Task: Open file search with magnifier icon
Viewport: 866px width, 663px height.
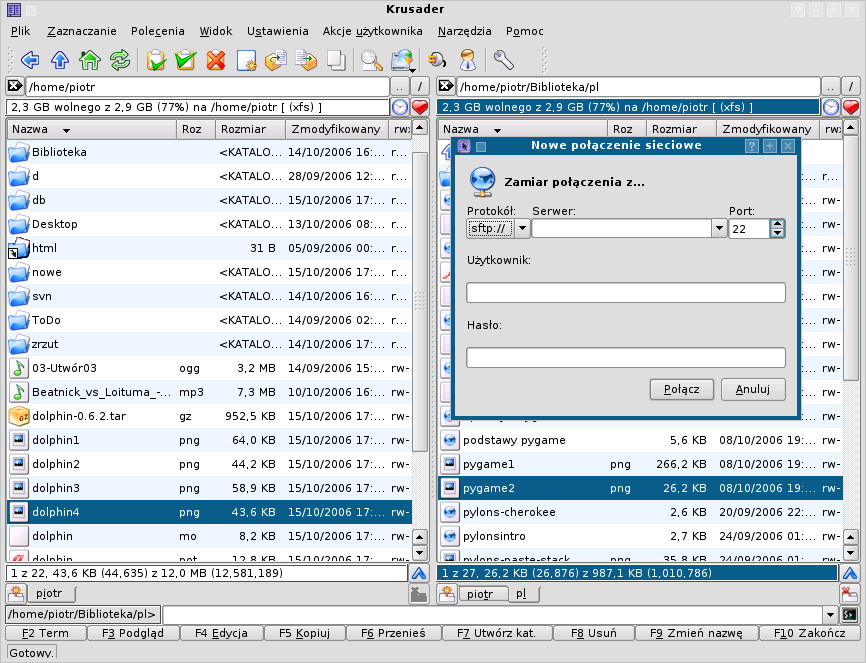Action: click(x=372, y=60)
